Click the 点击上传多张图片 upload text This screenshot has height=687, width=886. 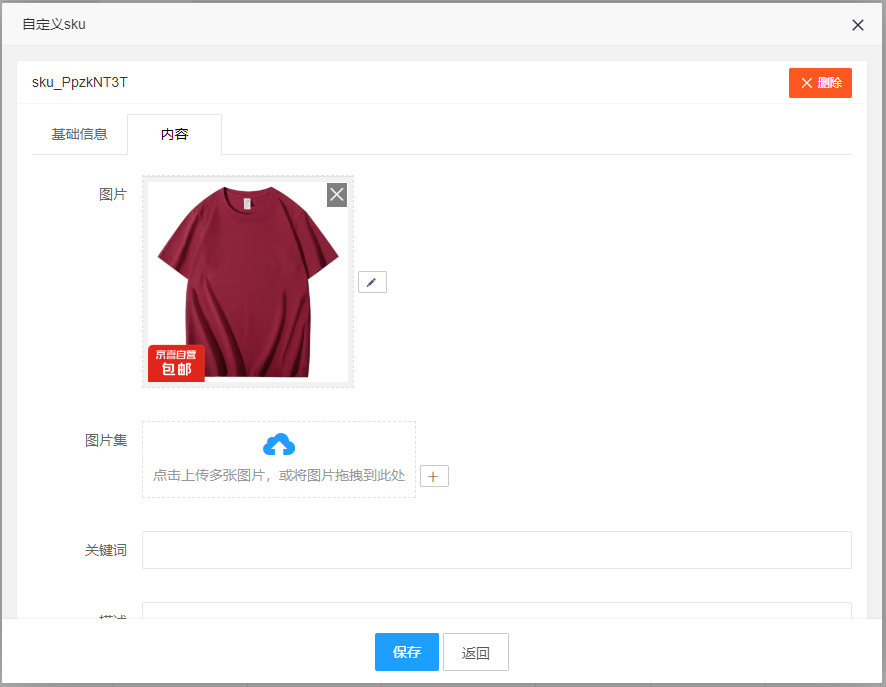click(x=279, y=476)
